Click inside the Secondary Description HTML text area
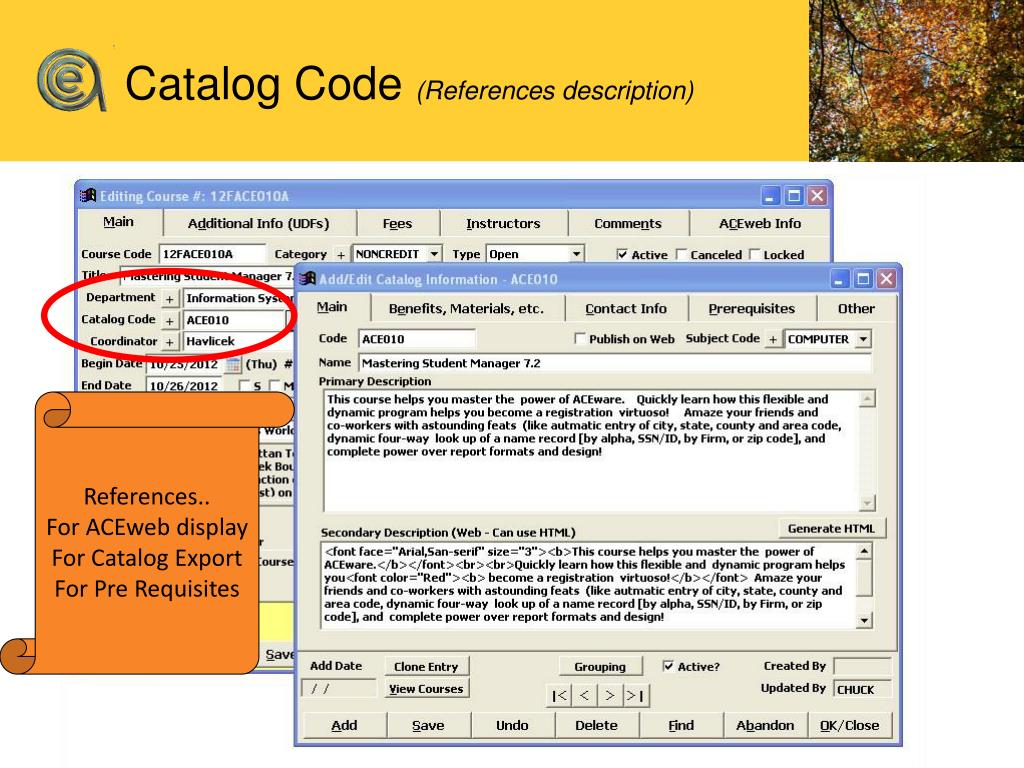Image resolution: width=1024 pixels, height=768 pixels. pos(588,586)
